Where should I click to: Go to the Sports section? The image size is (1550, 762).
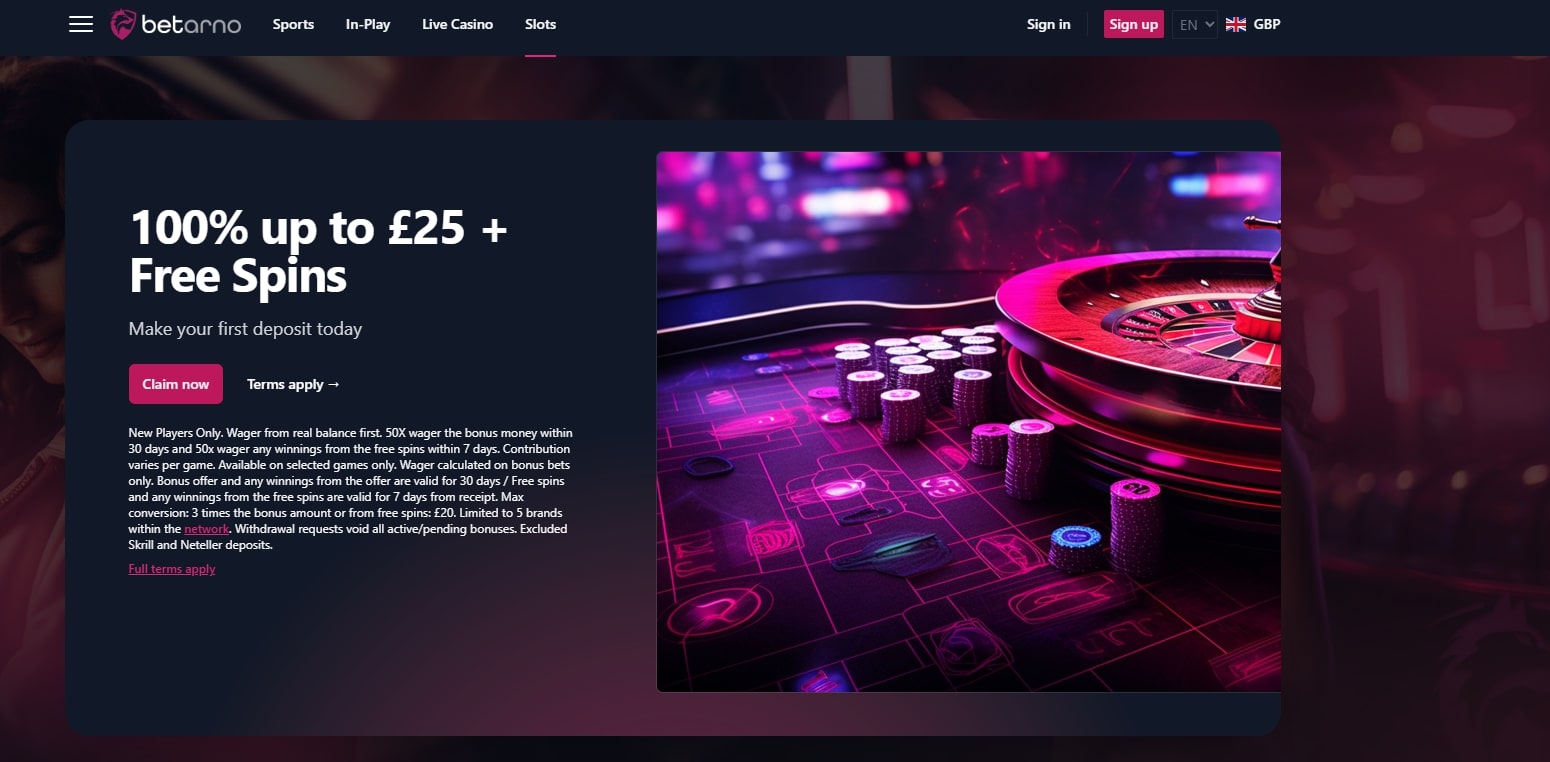pos(293,24)
